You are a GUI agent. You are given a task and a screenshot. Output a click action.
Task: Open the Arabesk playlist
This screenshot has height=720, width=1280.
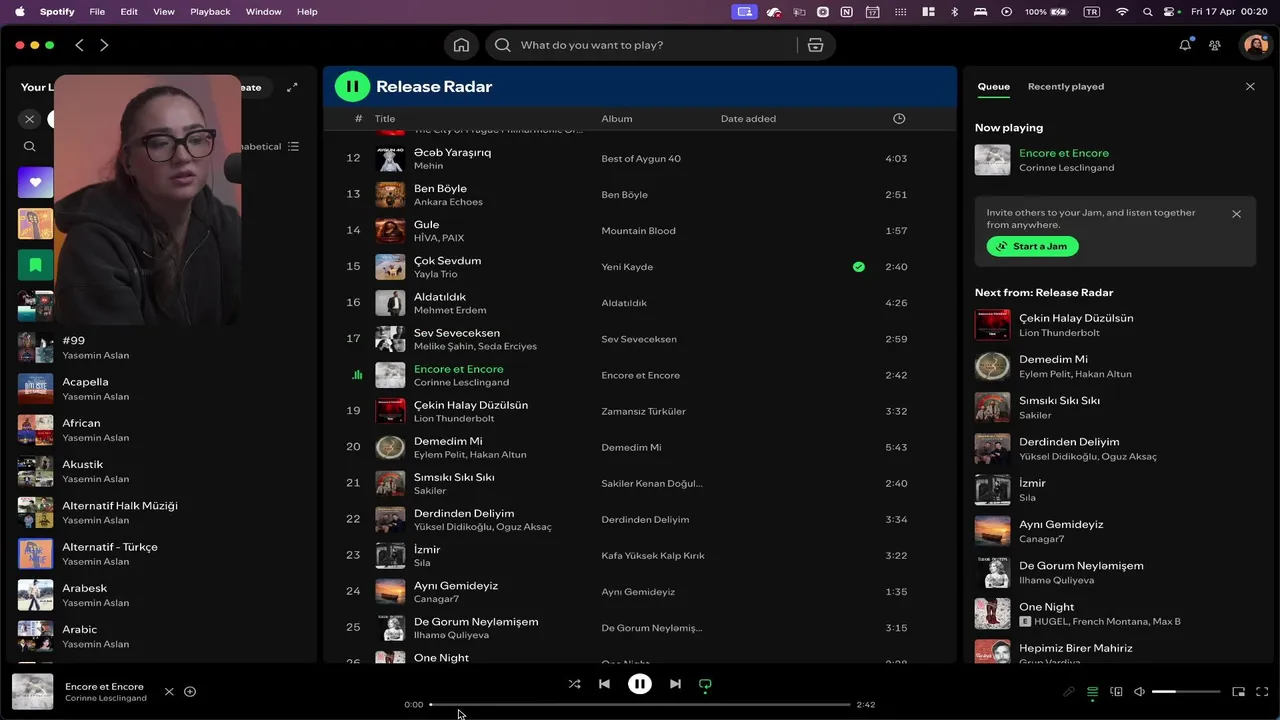point(160,595)
